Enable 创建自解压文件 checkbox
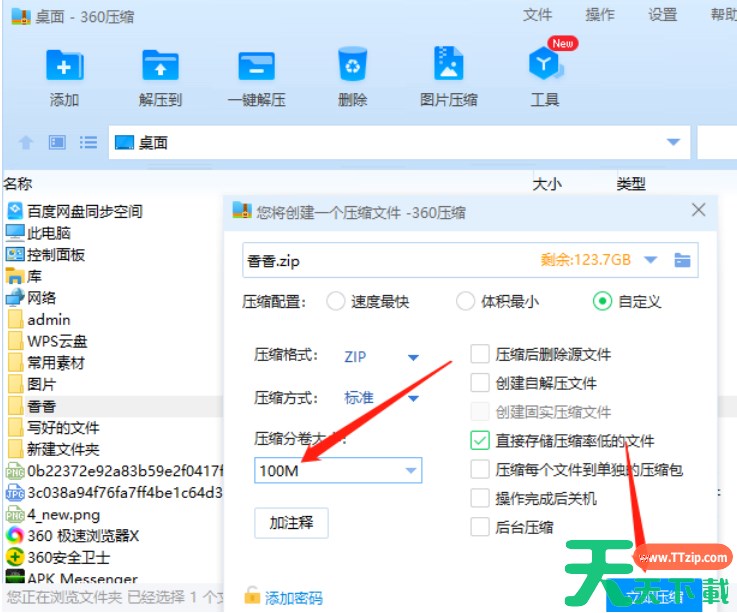This screenshot has width=737, height=613. [480, 383]
